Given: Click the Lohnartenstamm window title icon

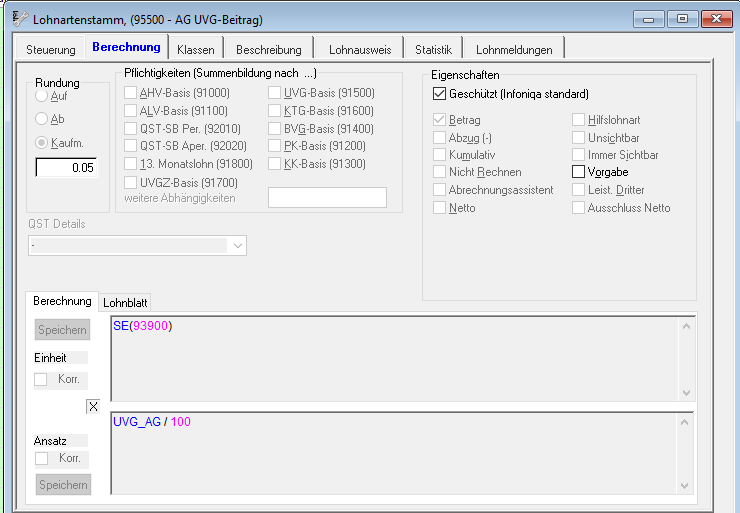Looking at the screenshot, I should [20, 19].
